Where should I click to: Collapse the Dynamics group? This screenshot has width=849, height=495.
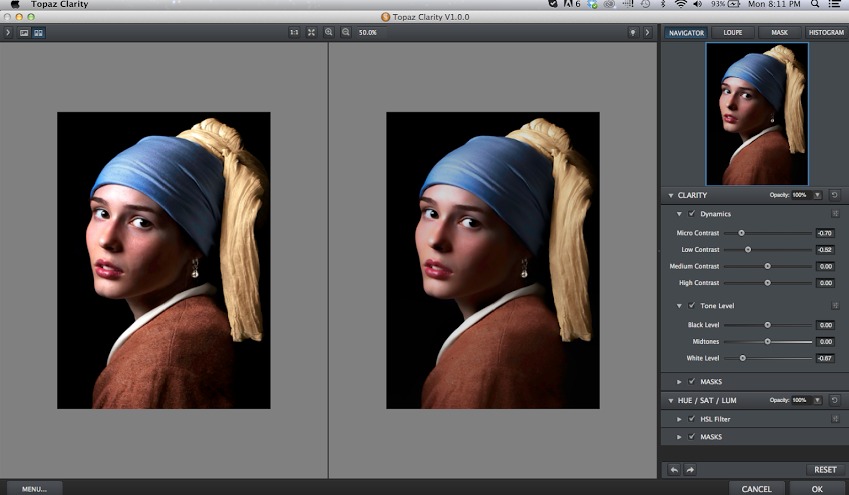click(x=679, y=214)
